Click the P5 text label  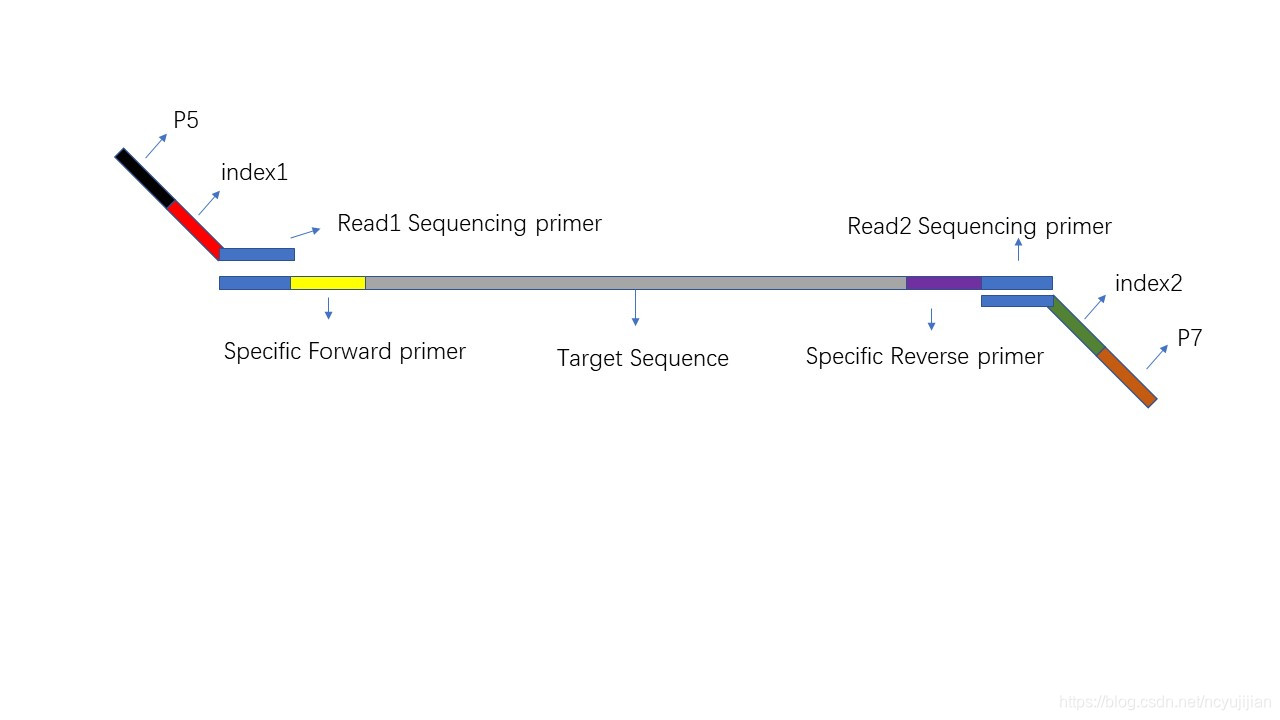(186, 120)
